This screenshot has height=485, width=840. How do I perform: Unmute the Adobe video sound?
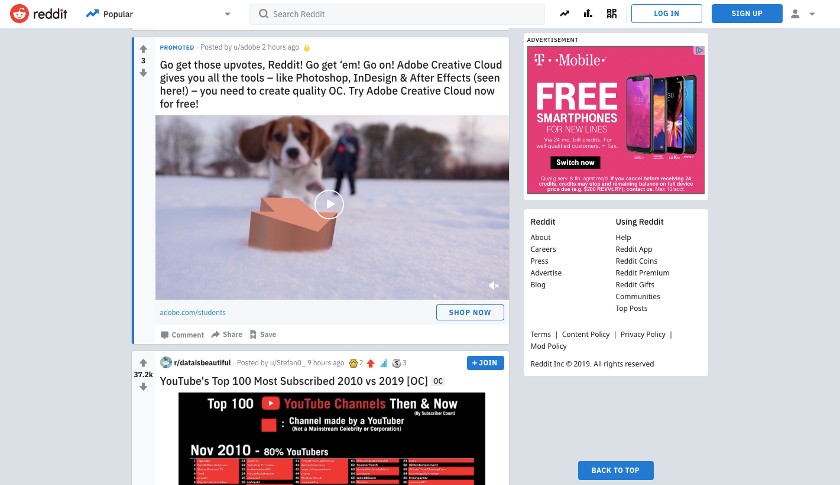[x=493, y=286]
